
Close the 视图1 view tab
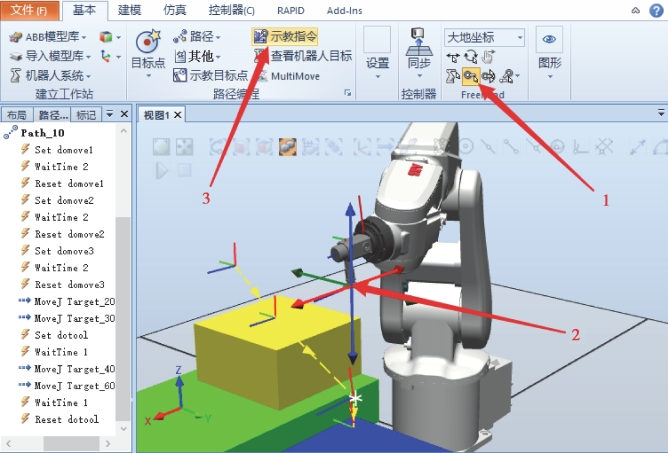pyautogui.click(x=178, y=115)
